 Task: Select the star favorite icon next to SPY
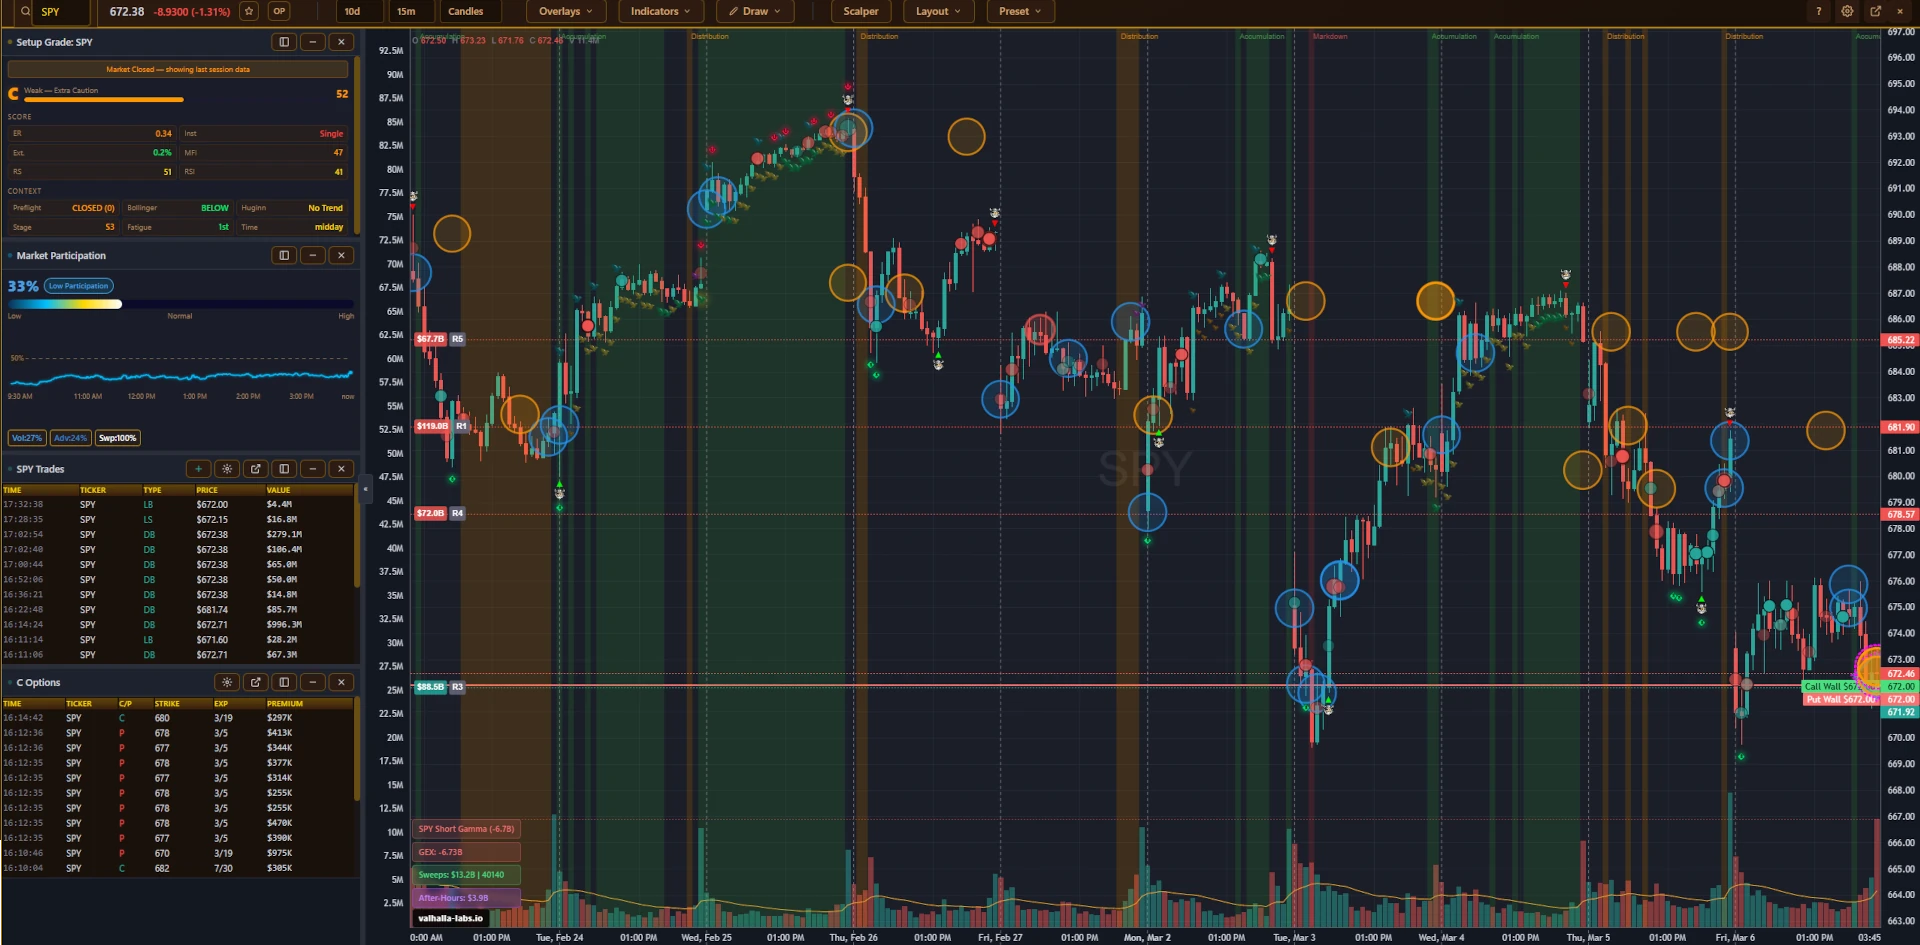248,11
